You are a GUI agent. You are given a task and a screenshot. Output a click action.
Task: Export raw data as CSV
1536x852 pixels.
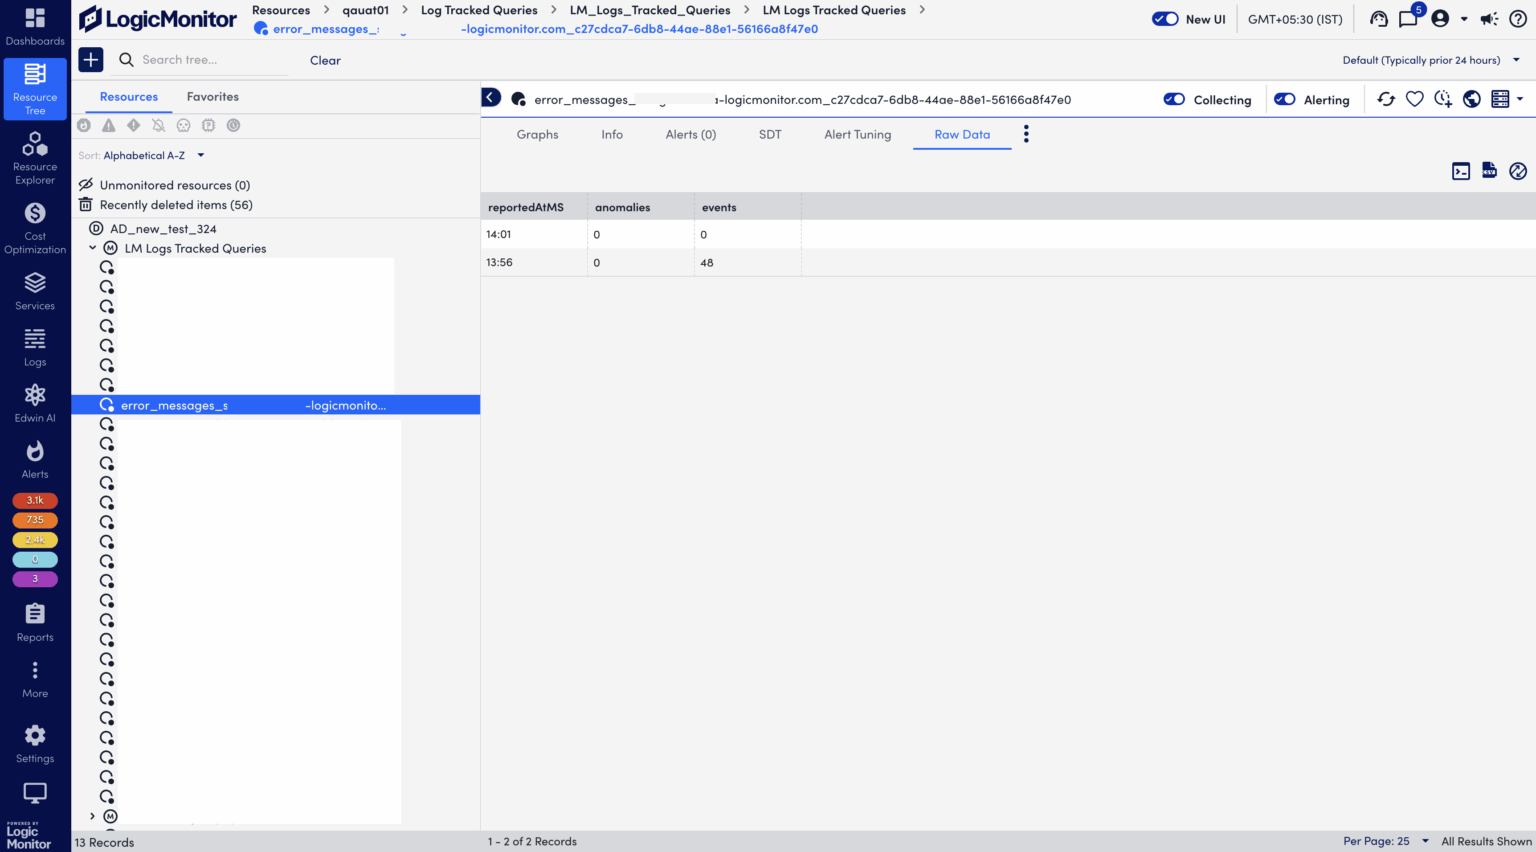point(1489,171)
